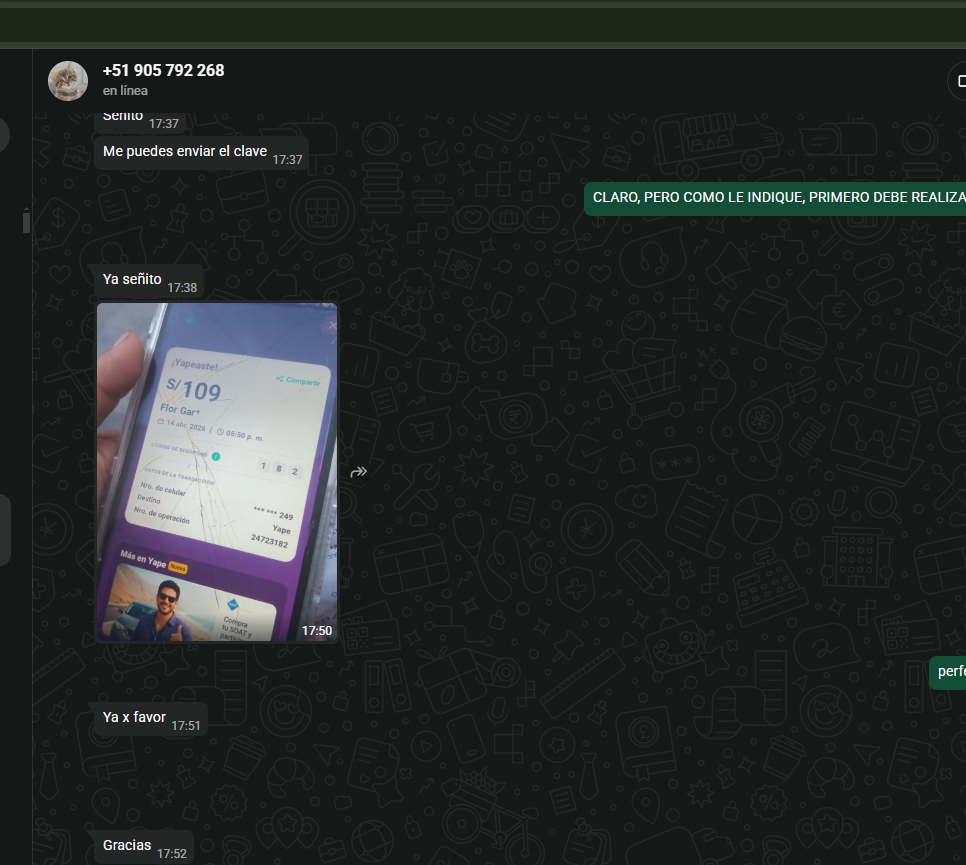The height and width of the screenshot is (865, 966).
Task: Click the forward arrow beside the photo
Action: (358, 472)
